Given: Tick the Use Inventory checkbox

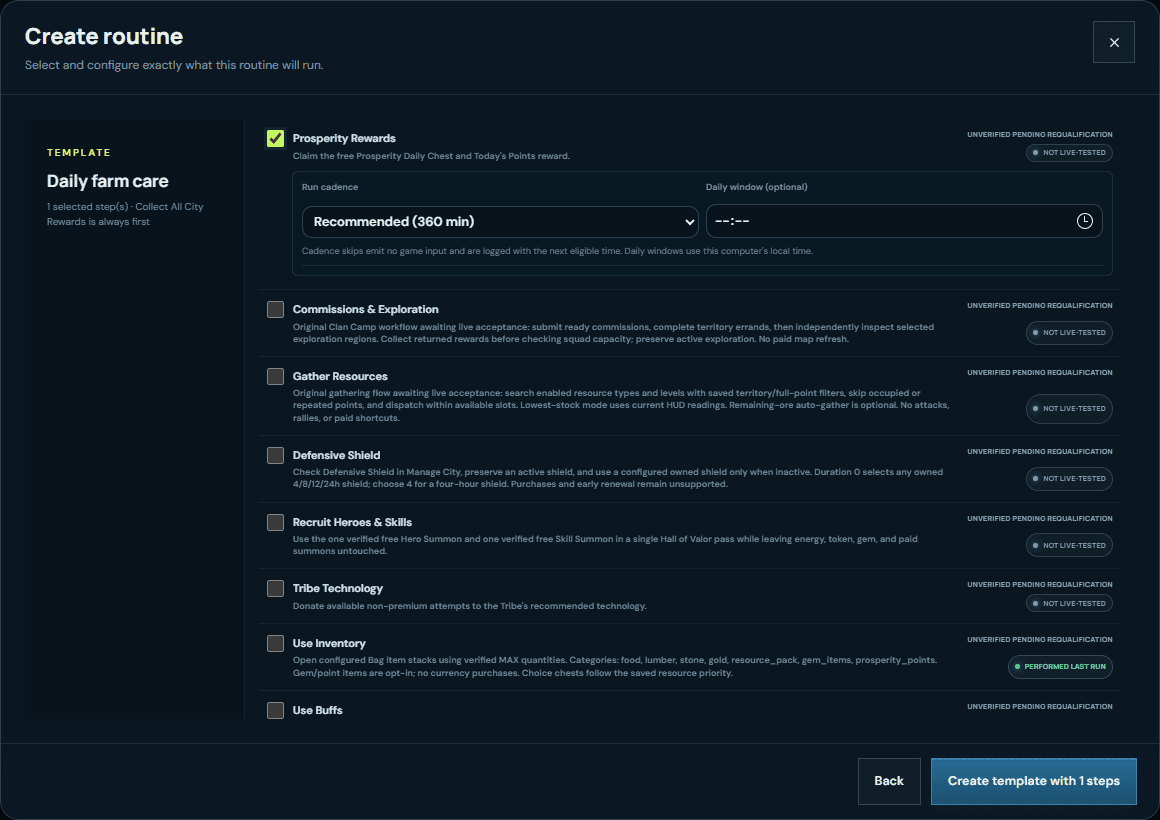Looking at the screenshot, I should pyautogui.click(x=275, y=643).
